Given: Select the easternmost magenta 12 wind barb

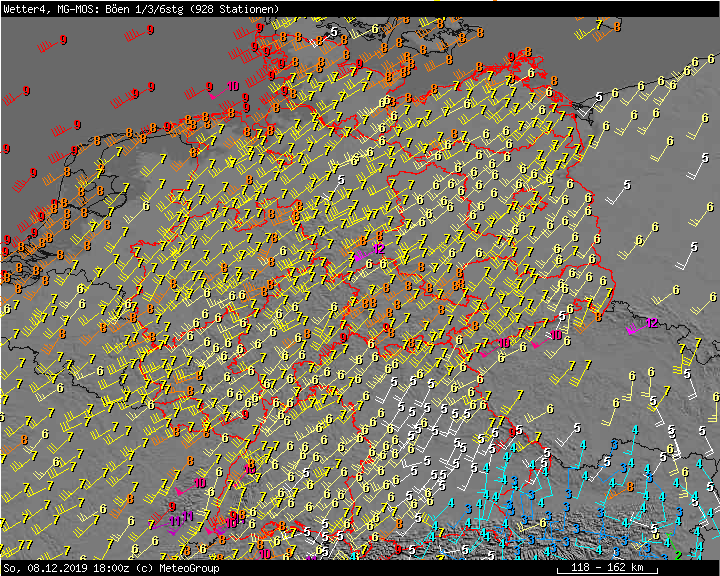Looking at the screenshot, I should 652,323.
